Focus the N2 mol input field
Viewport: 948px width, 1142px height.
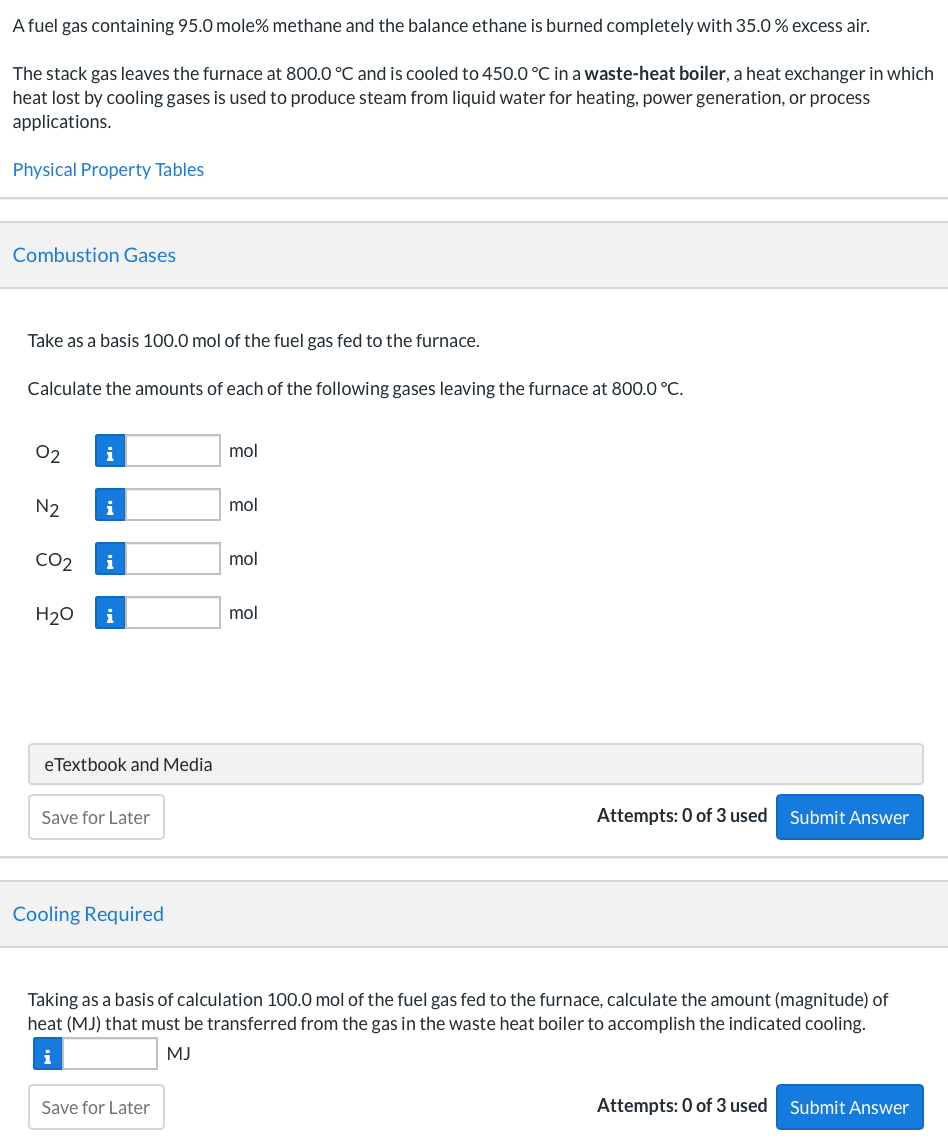coord(173,505)
